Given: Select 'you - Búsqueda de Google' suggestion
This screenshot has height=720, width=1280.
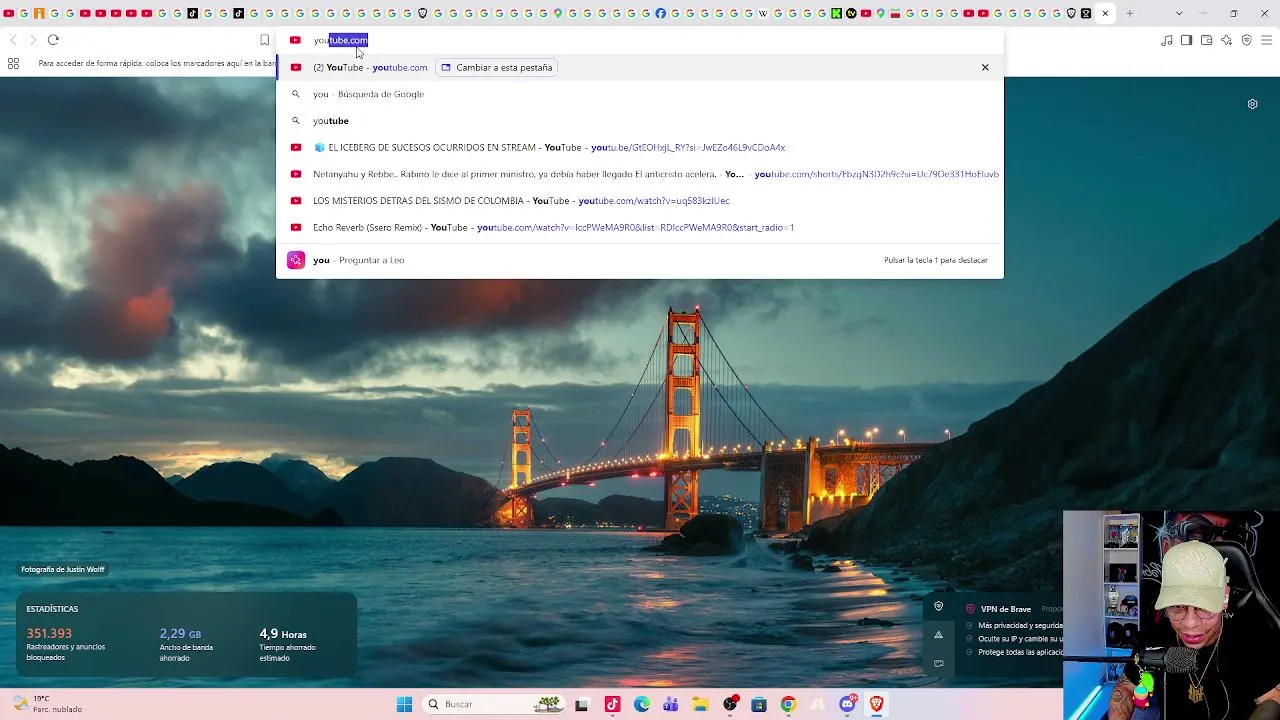Looking at the screenshot, I should pyautogui.click(x=640, y=94).
